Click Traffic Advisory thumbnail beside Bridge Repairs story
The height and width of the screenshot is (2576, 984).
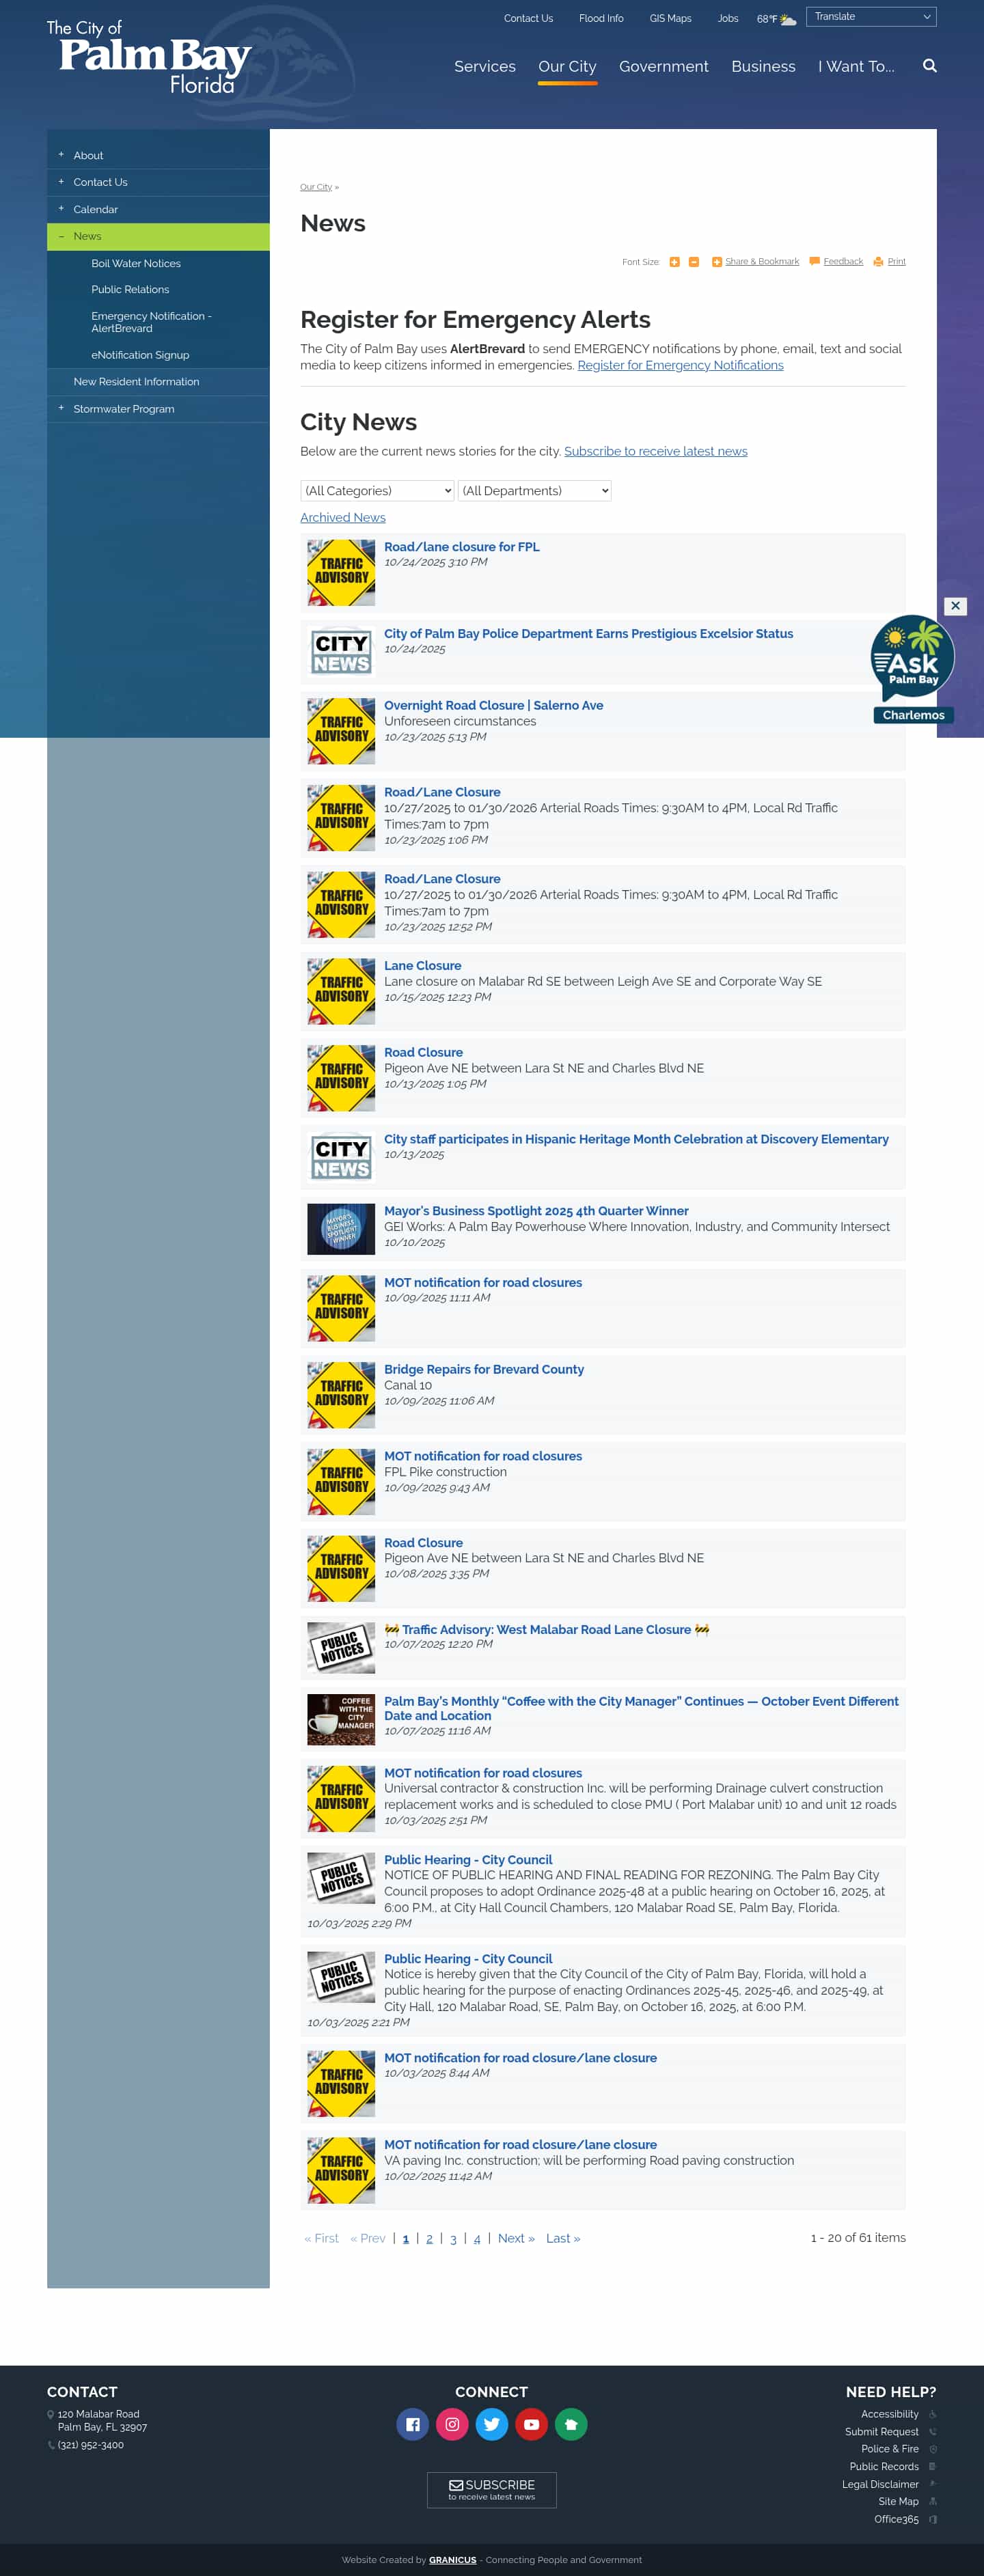341,1395
